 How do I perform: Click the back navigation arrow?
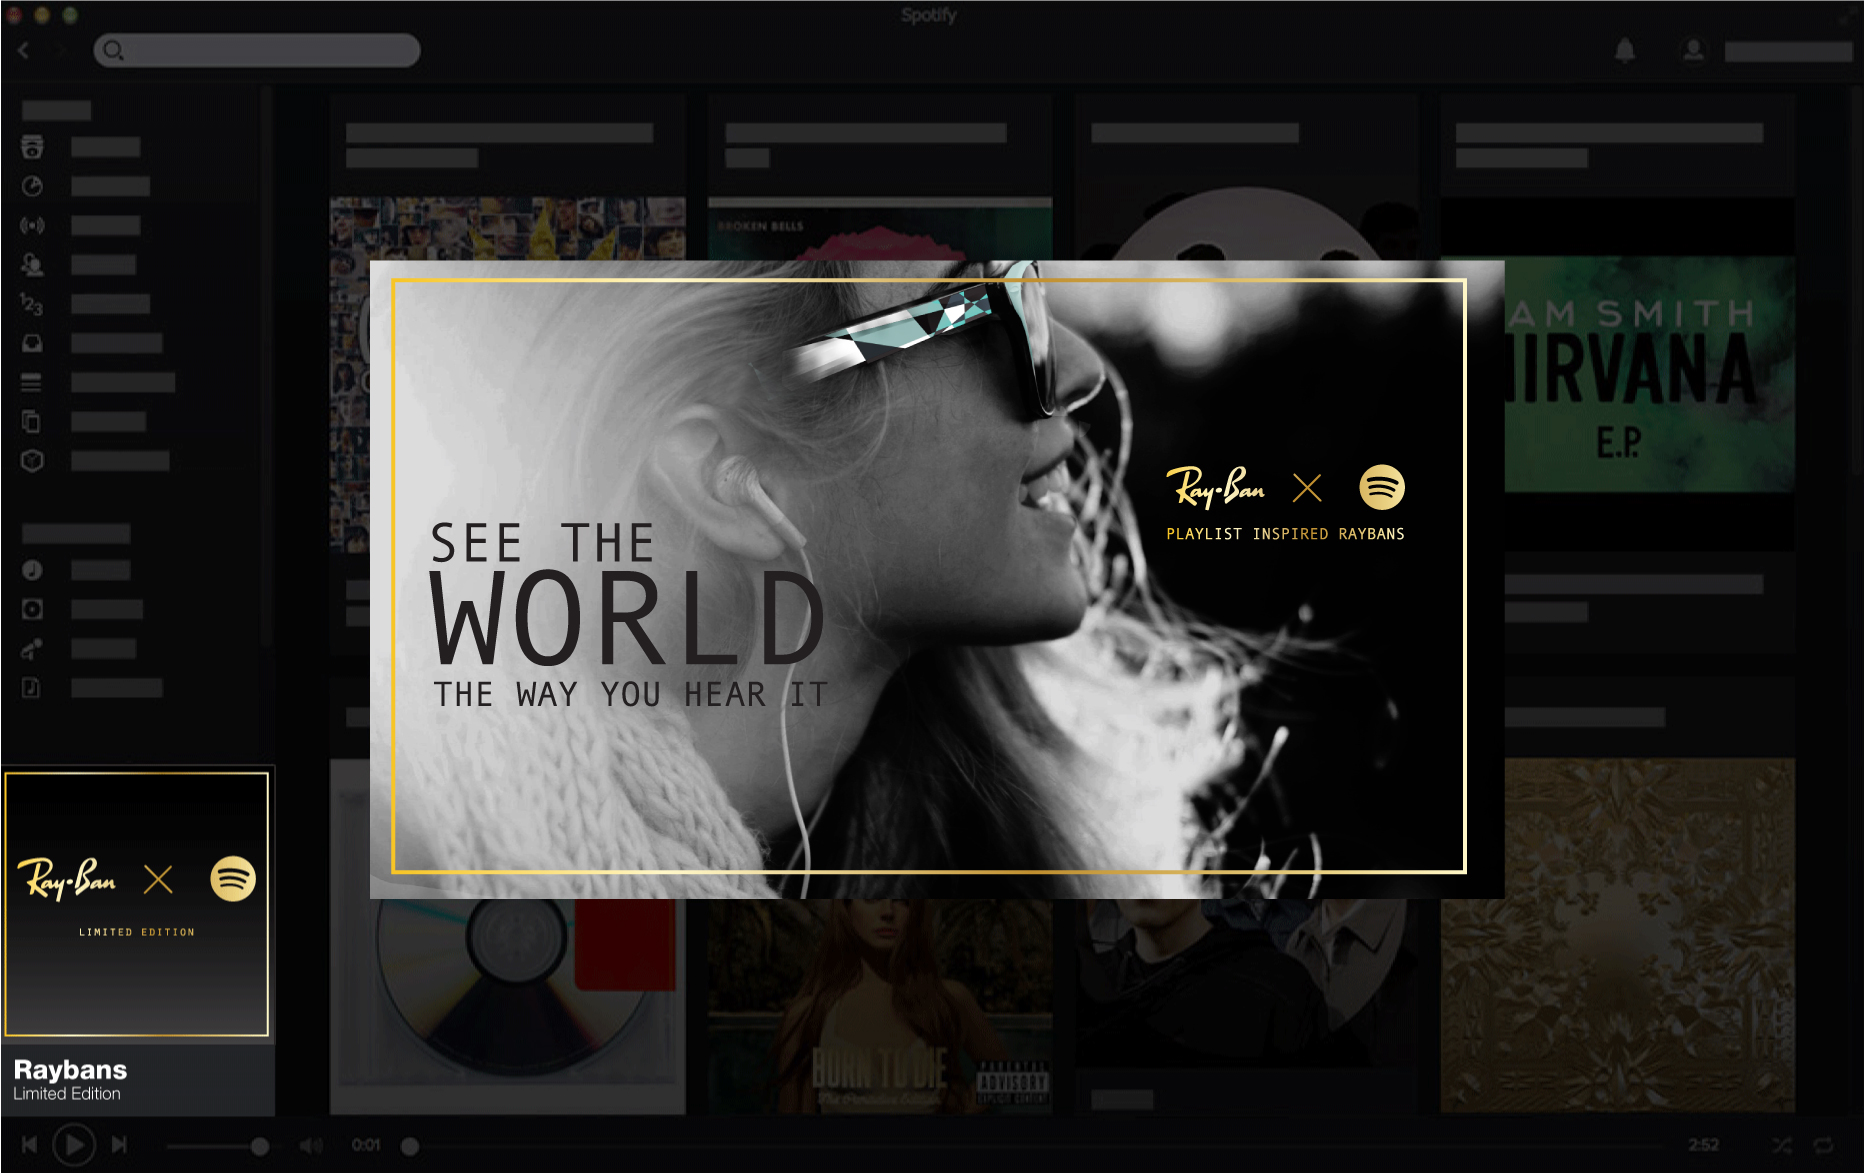(x=24, y=50)
